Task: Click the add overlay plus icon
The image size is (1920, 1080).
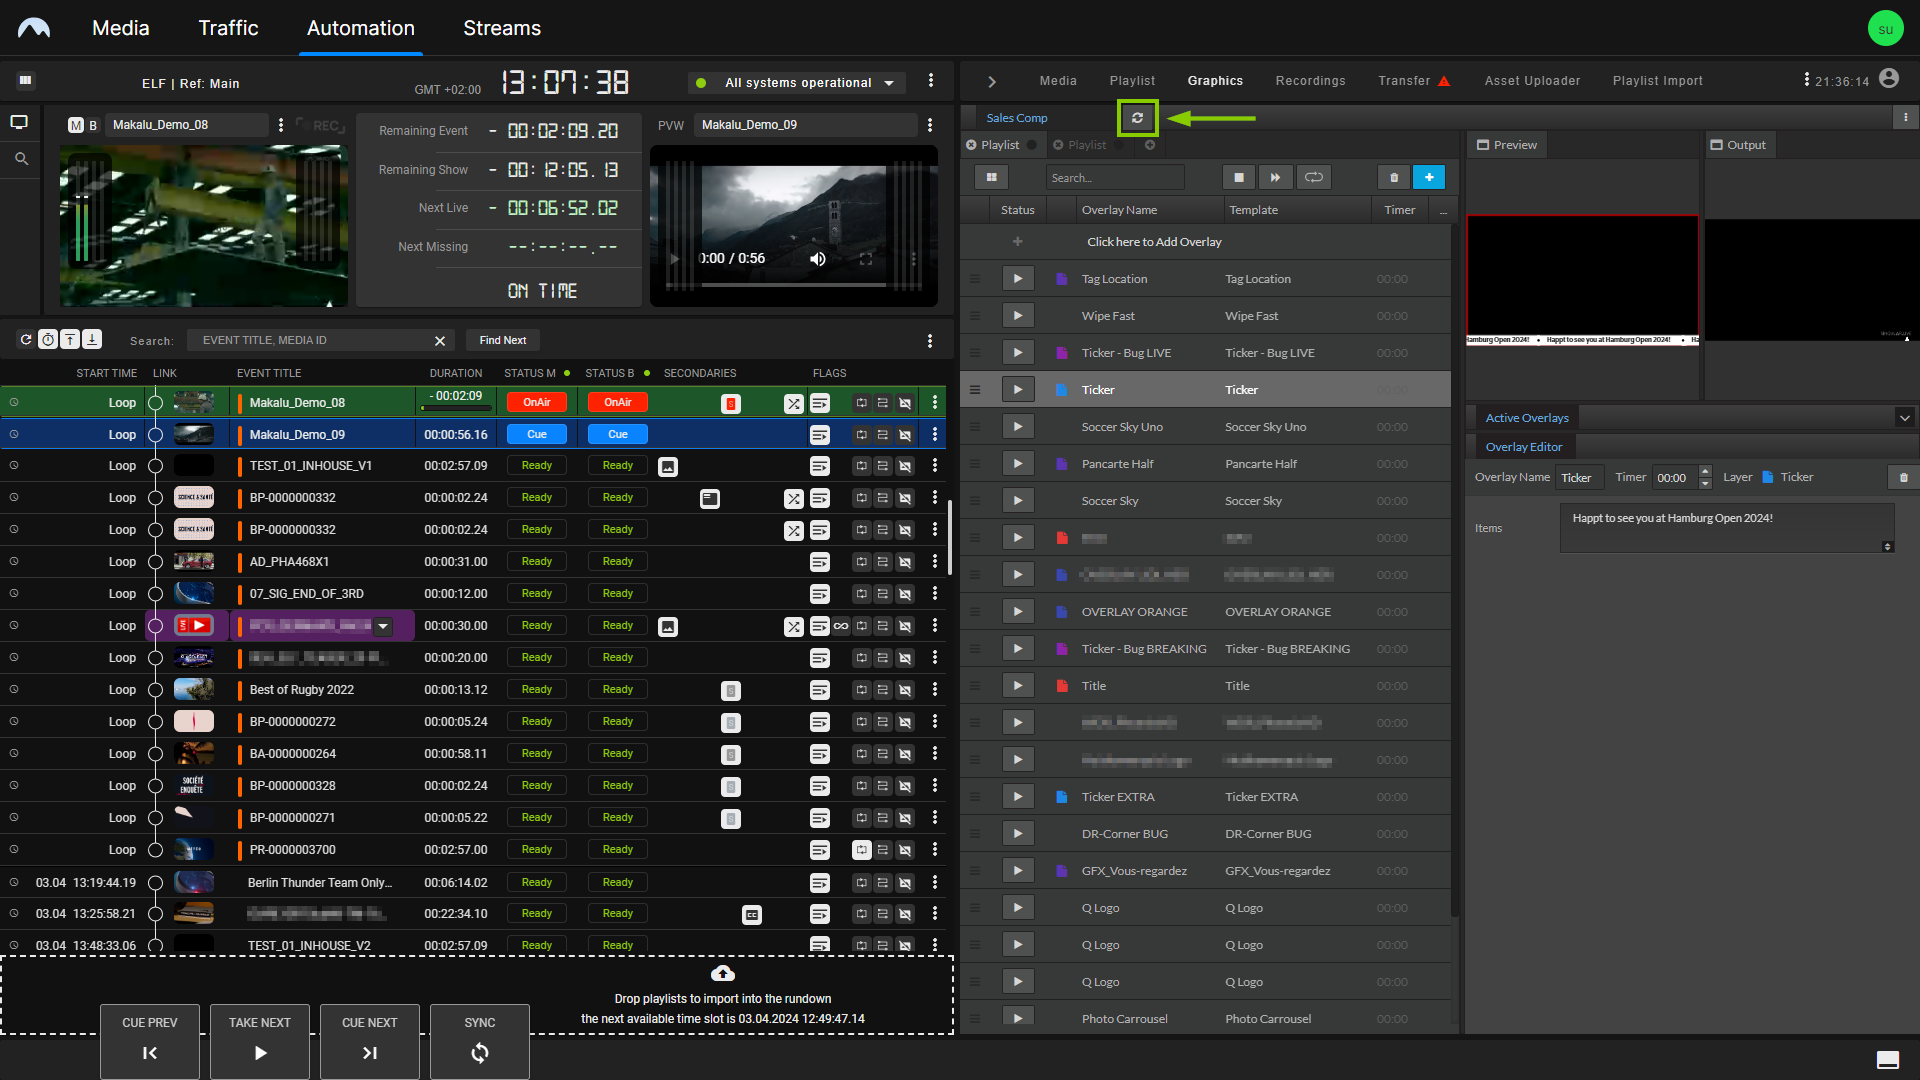Action: (1428, 177)
